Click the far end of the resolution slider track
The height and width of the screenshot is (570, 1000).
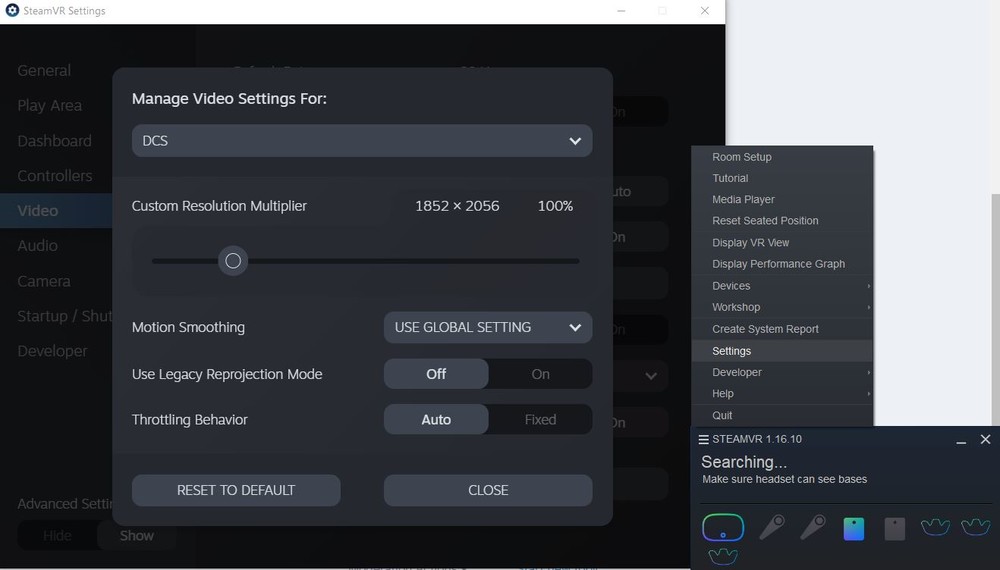pyautogui.click(x=576, y=261)
